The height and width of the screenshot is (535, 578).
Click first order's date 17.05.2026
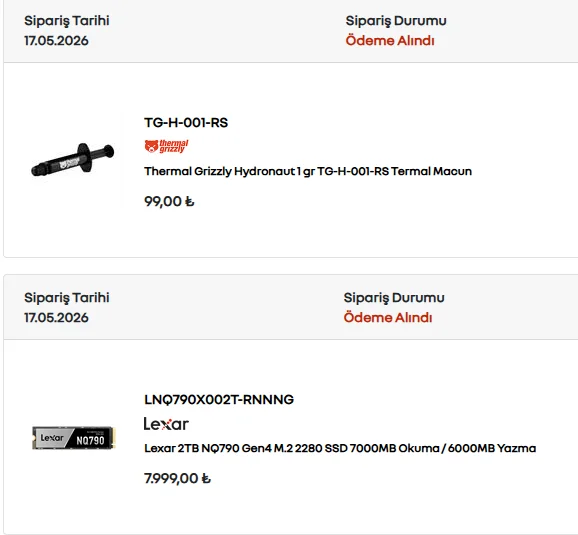(x=56, y=41)
